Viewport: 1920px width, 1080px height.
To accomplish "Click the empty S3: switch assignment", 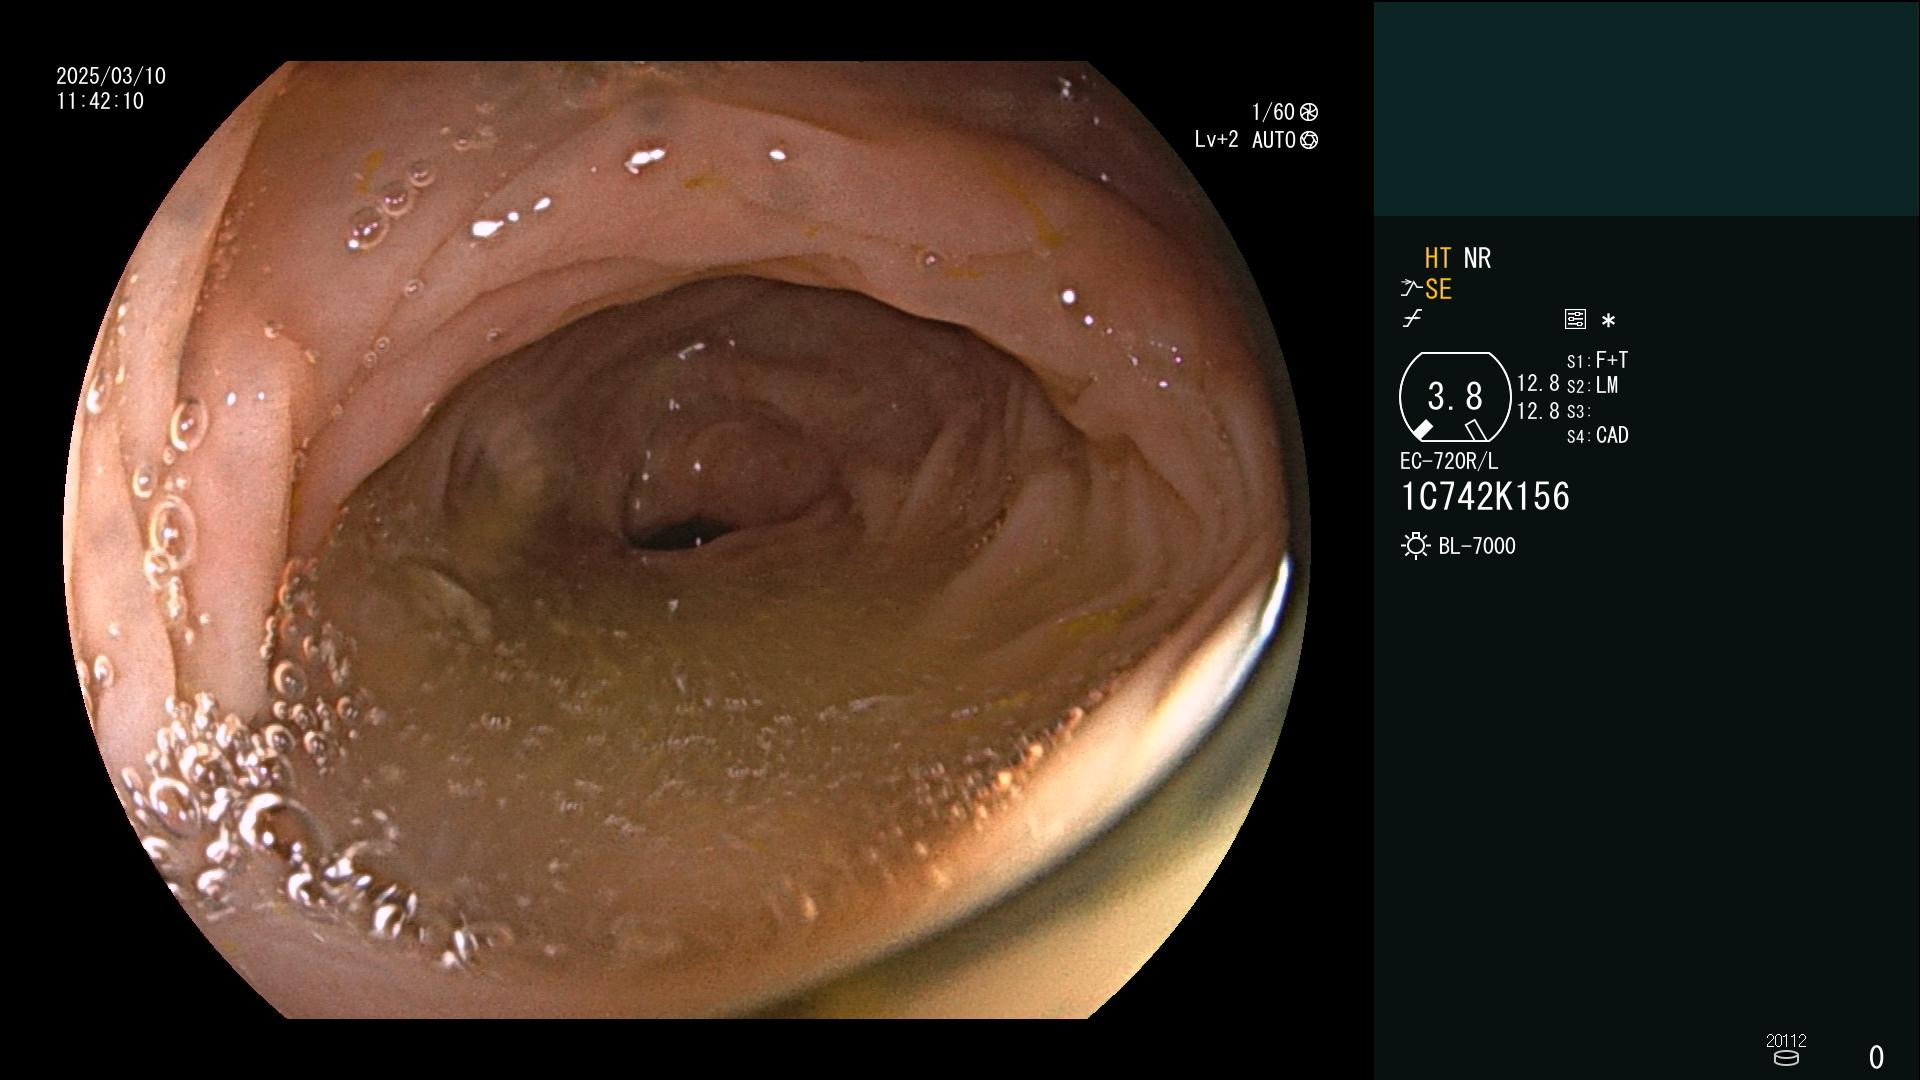I will (1578, 412).
